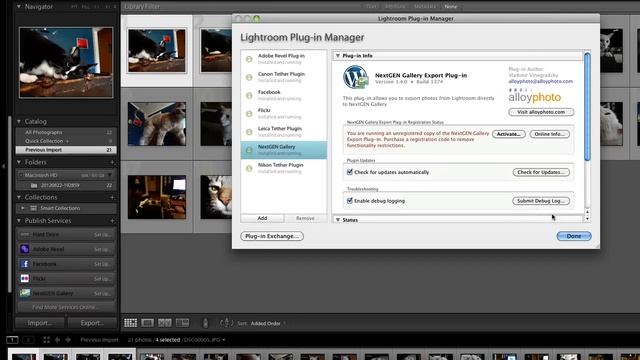
Task: Select Previous Import in Catalog
Action: pyautogui.click(x=66, y=150)
